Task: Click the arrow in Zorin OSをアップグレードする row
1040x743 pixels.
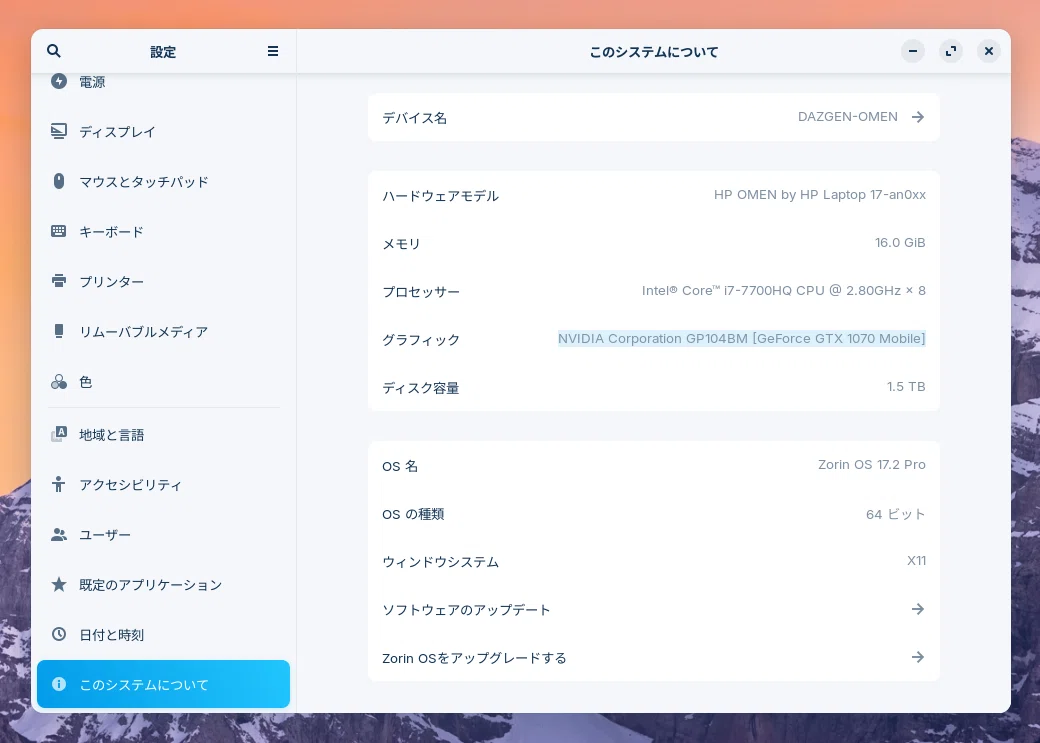Action: [x=918, y=657]
